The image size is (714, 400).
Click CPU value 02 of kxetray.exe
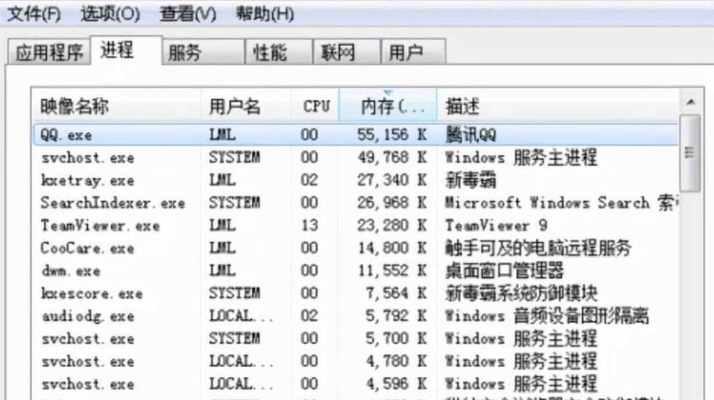[x=309, y=180]
